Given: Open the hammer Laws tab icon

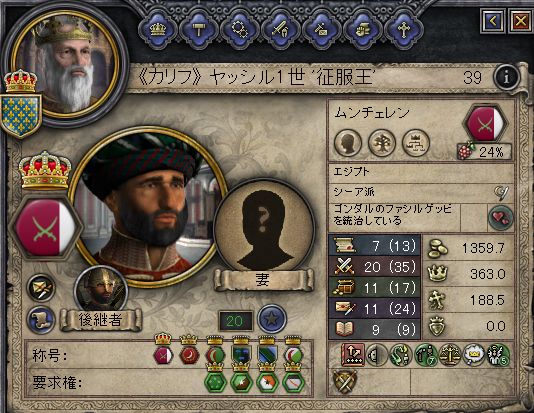Looking at the screenshot, I should pyautogui.click(x=199, y=29).
